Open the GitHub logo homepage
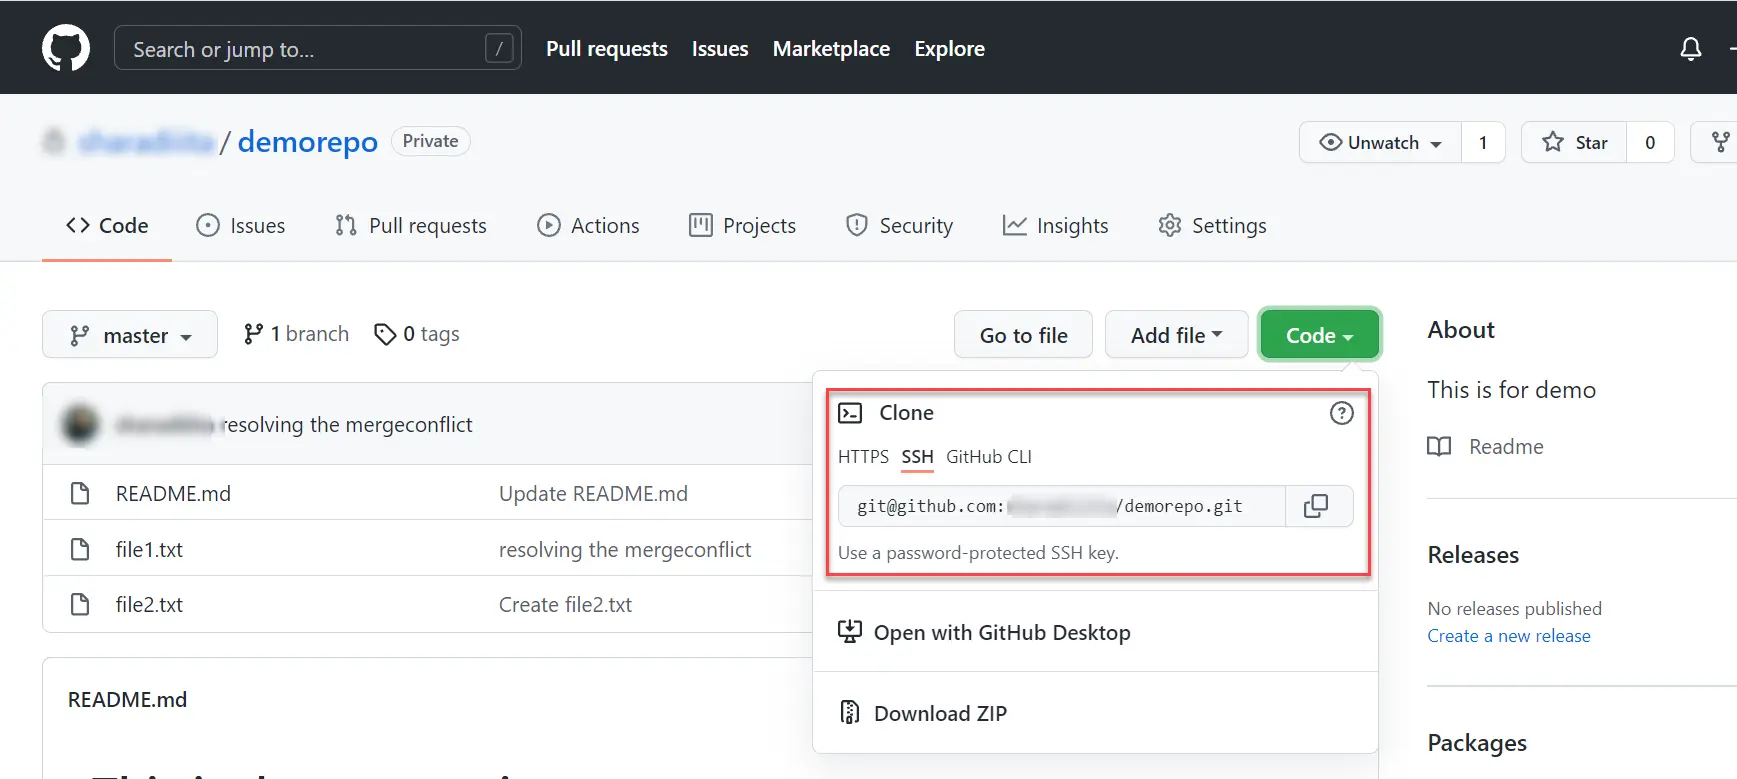This screenshot has height=779, width=1737. click(x=66, y=48)
